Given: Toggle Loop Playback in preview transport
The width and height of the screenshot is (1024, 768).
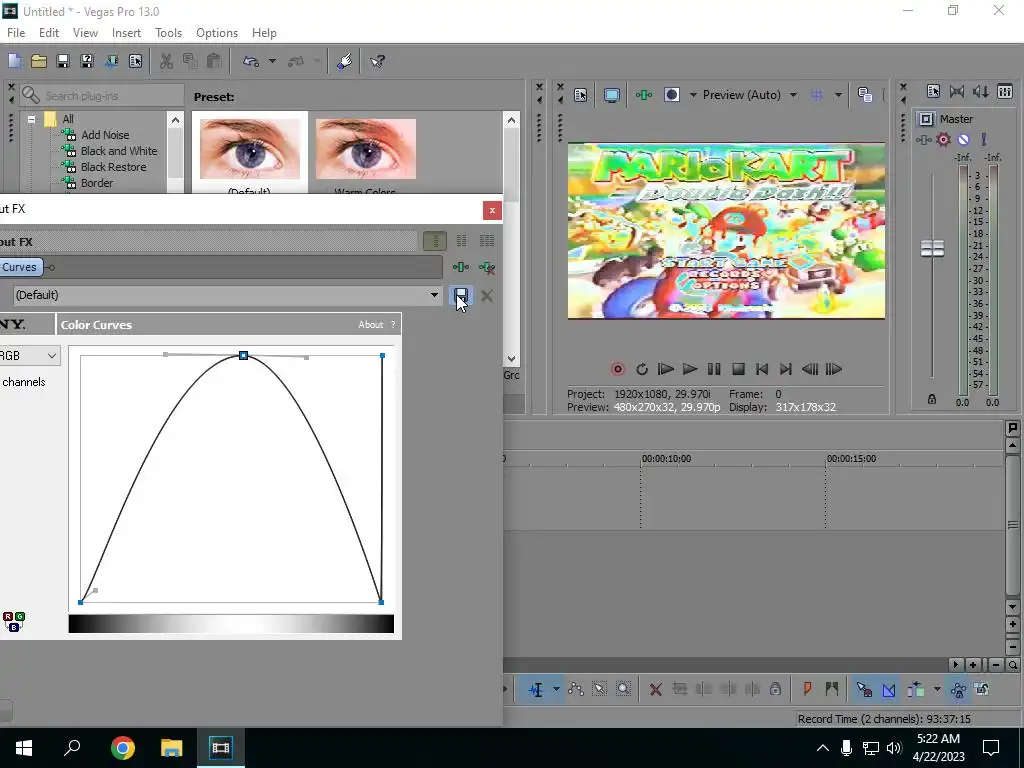Looking at the screenshot, I should coord(642,370).
